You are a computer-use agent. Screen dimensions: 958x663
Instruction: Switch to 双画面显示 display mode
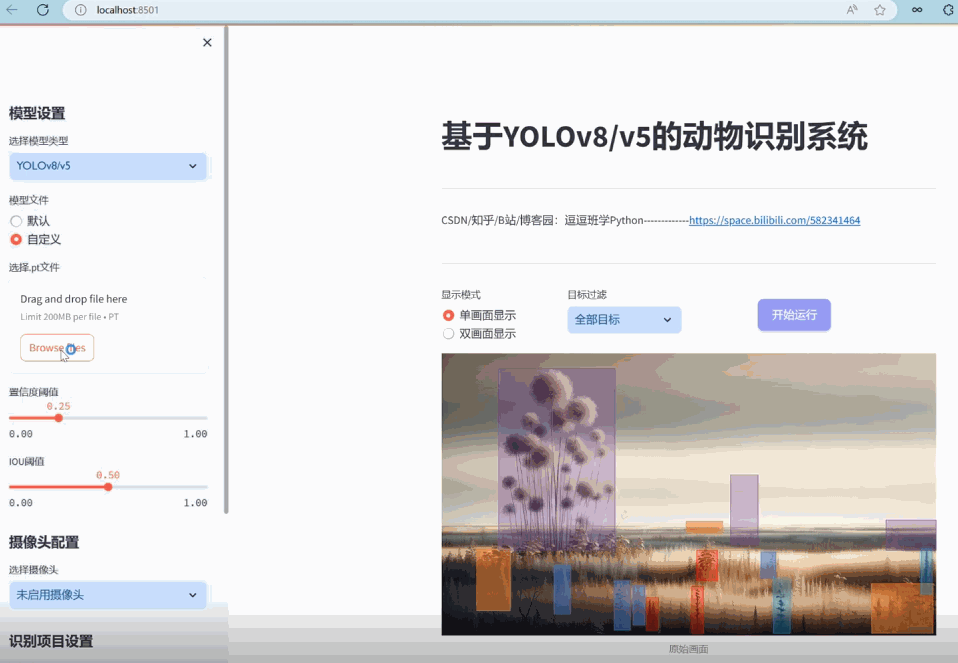pos(448,333)
